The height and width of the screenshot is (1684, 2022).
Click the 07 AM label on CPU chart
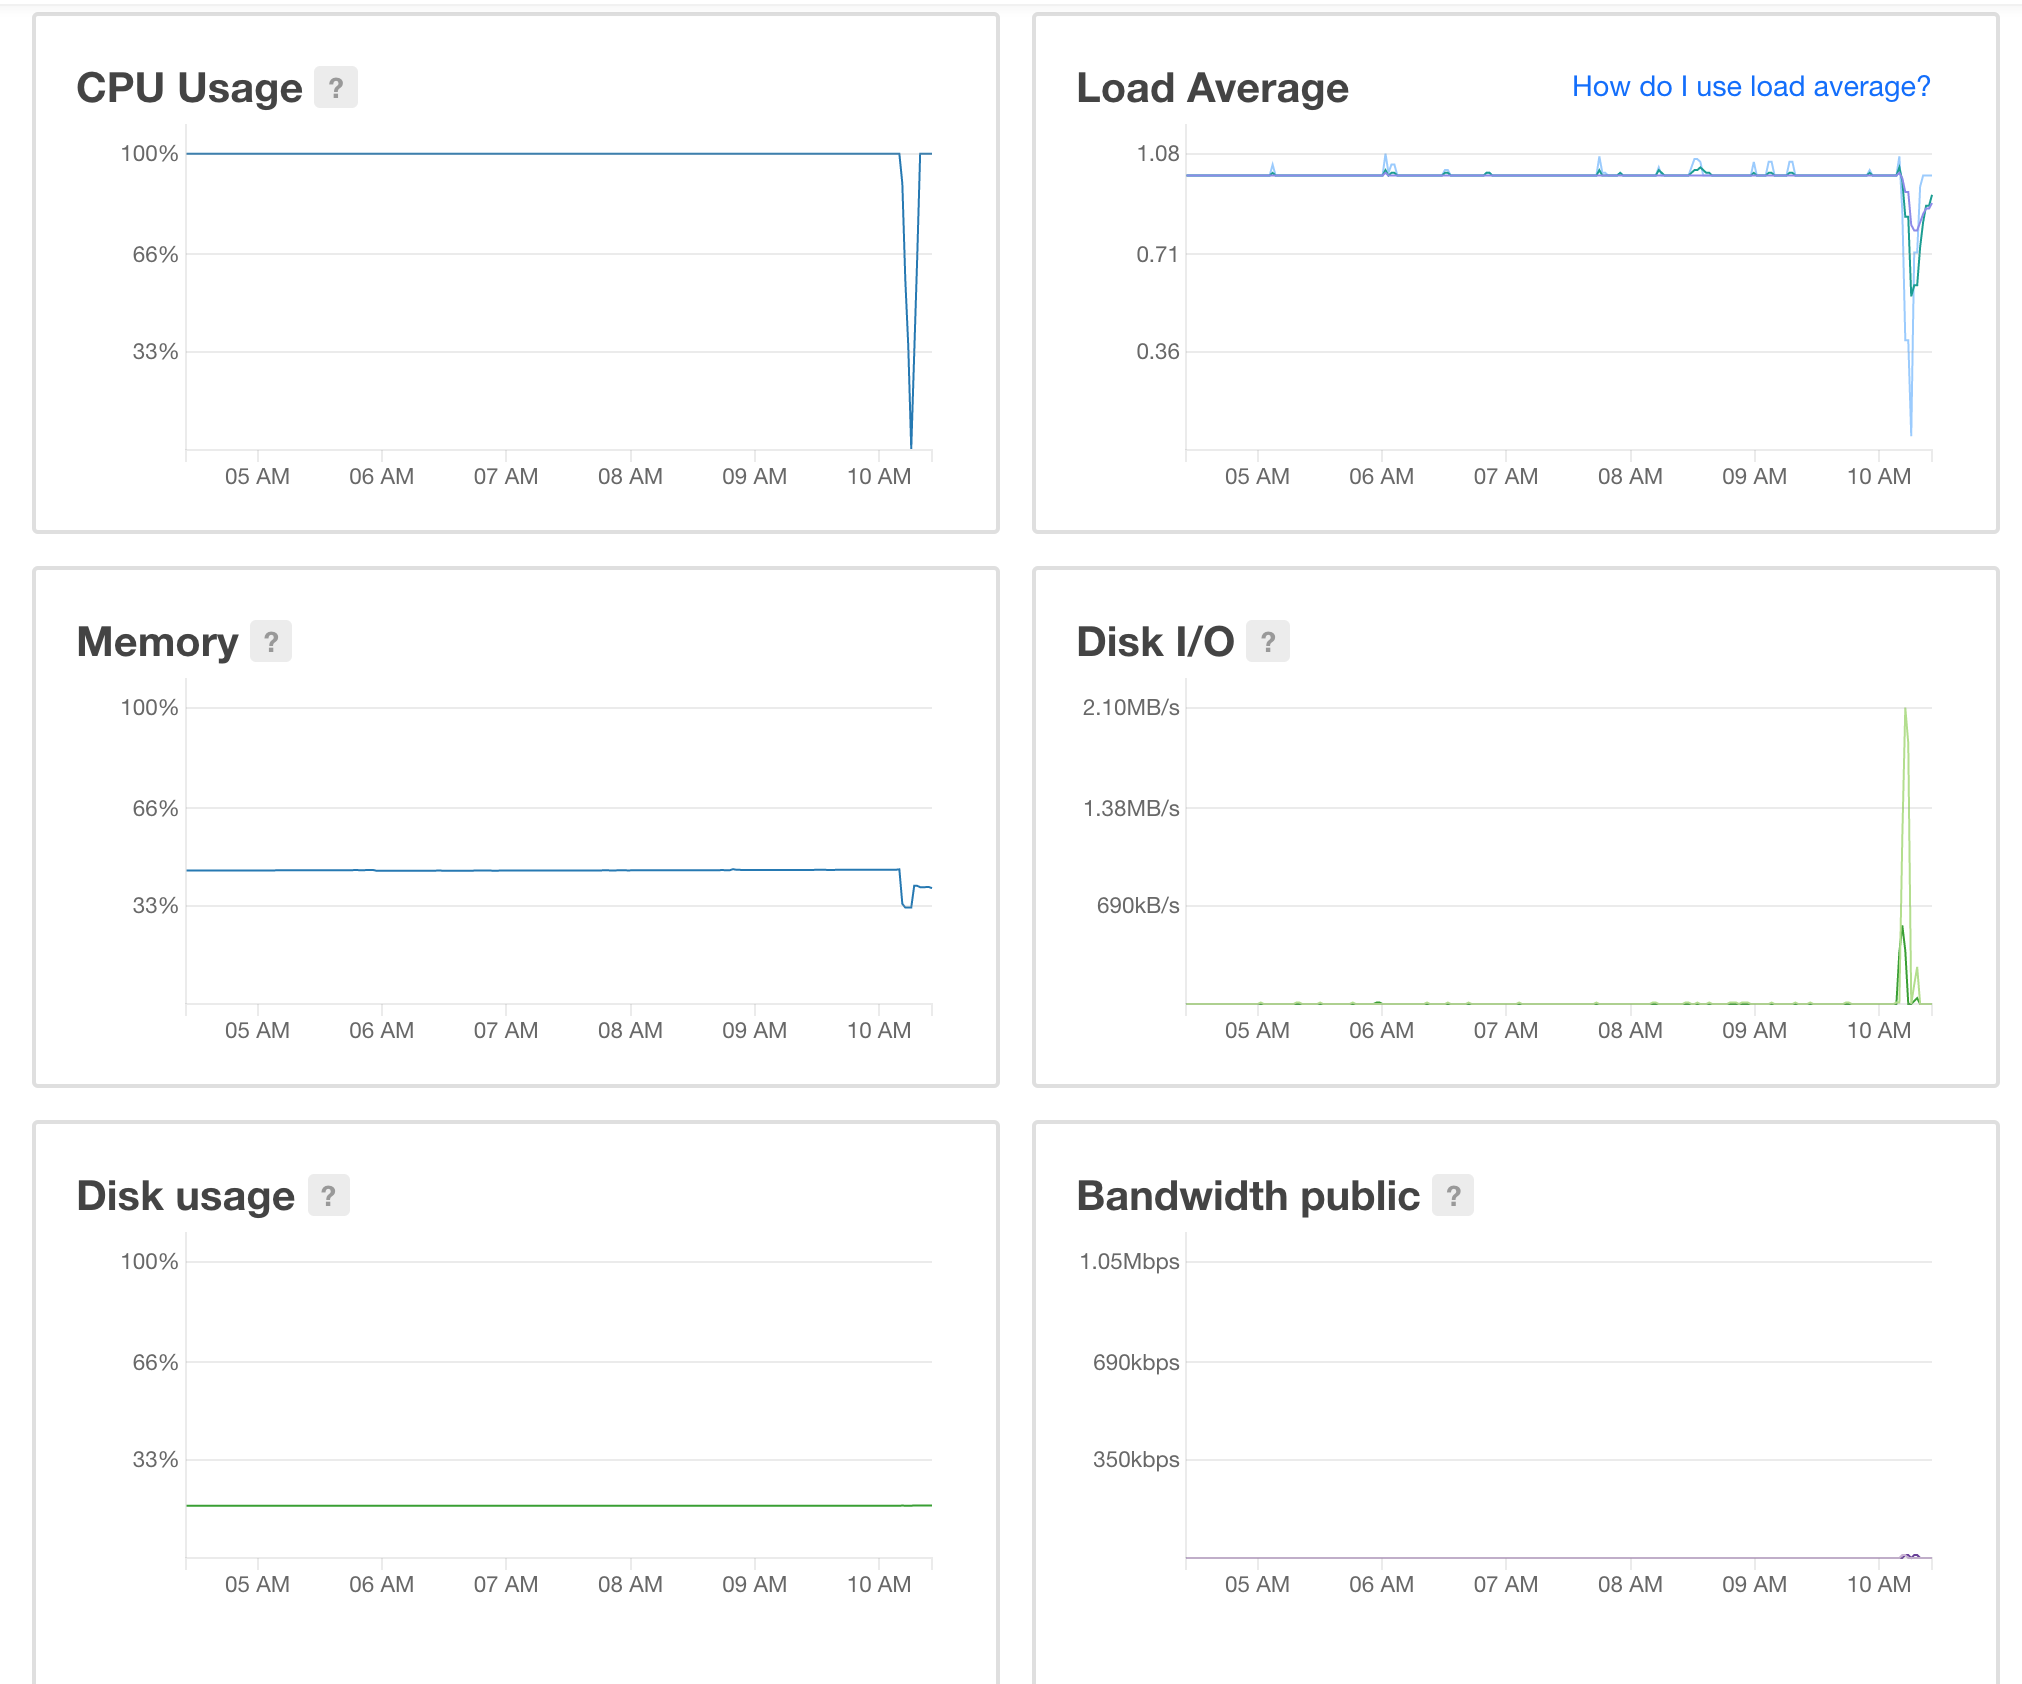click(x=505, y=477)
